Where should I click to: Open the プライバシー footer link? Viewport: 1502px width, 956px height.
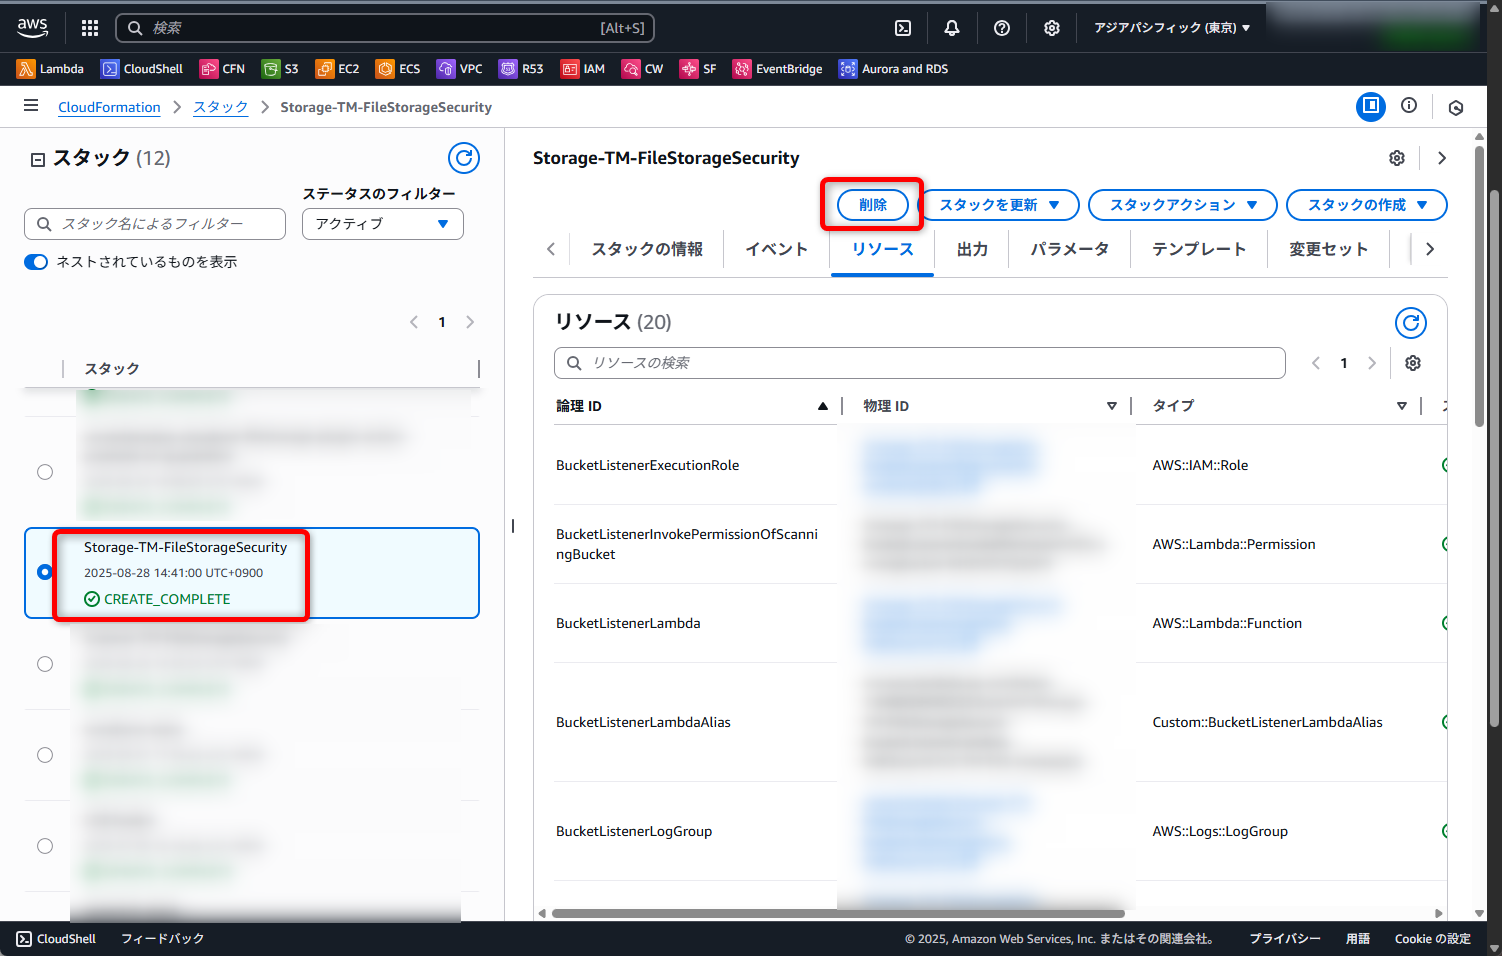coord(1285,939)
